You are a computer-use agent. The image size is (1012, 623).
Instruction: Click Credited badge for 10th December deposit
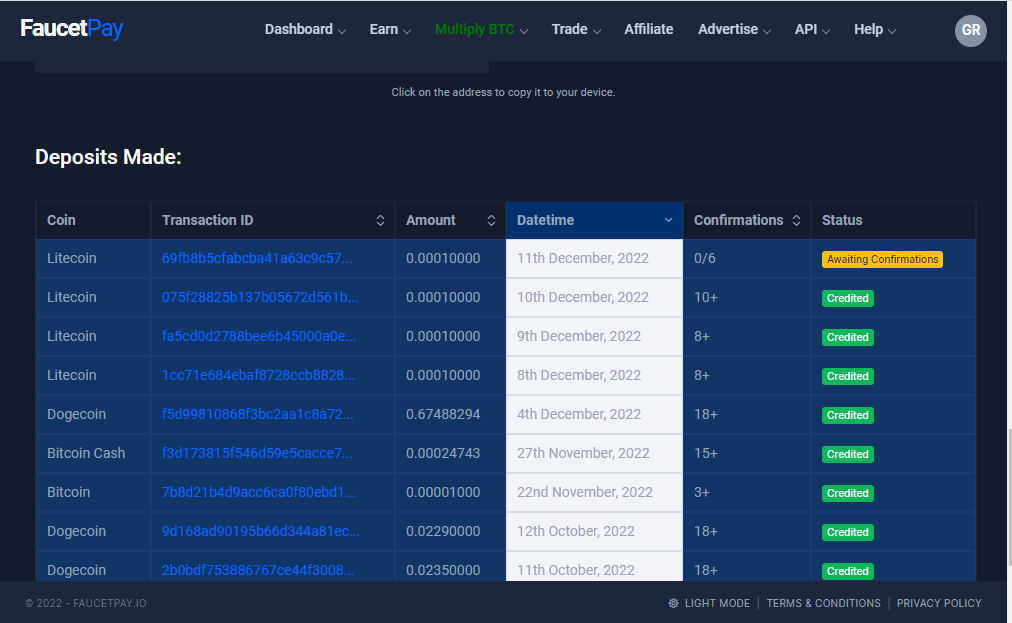[x=847, y=298]
